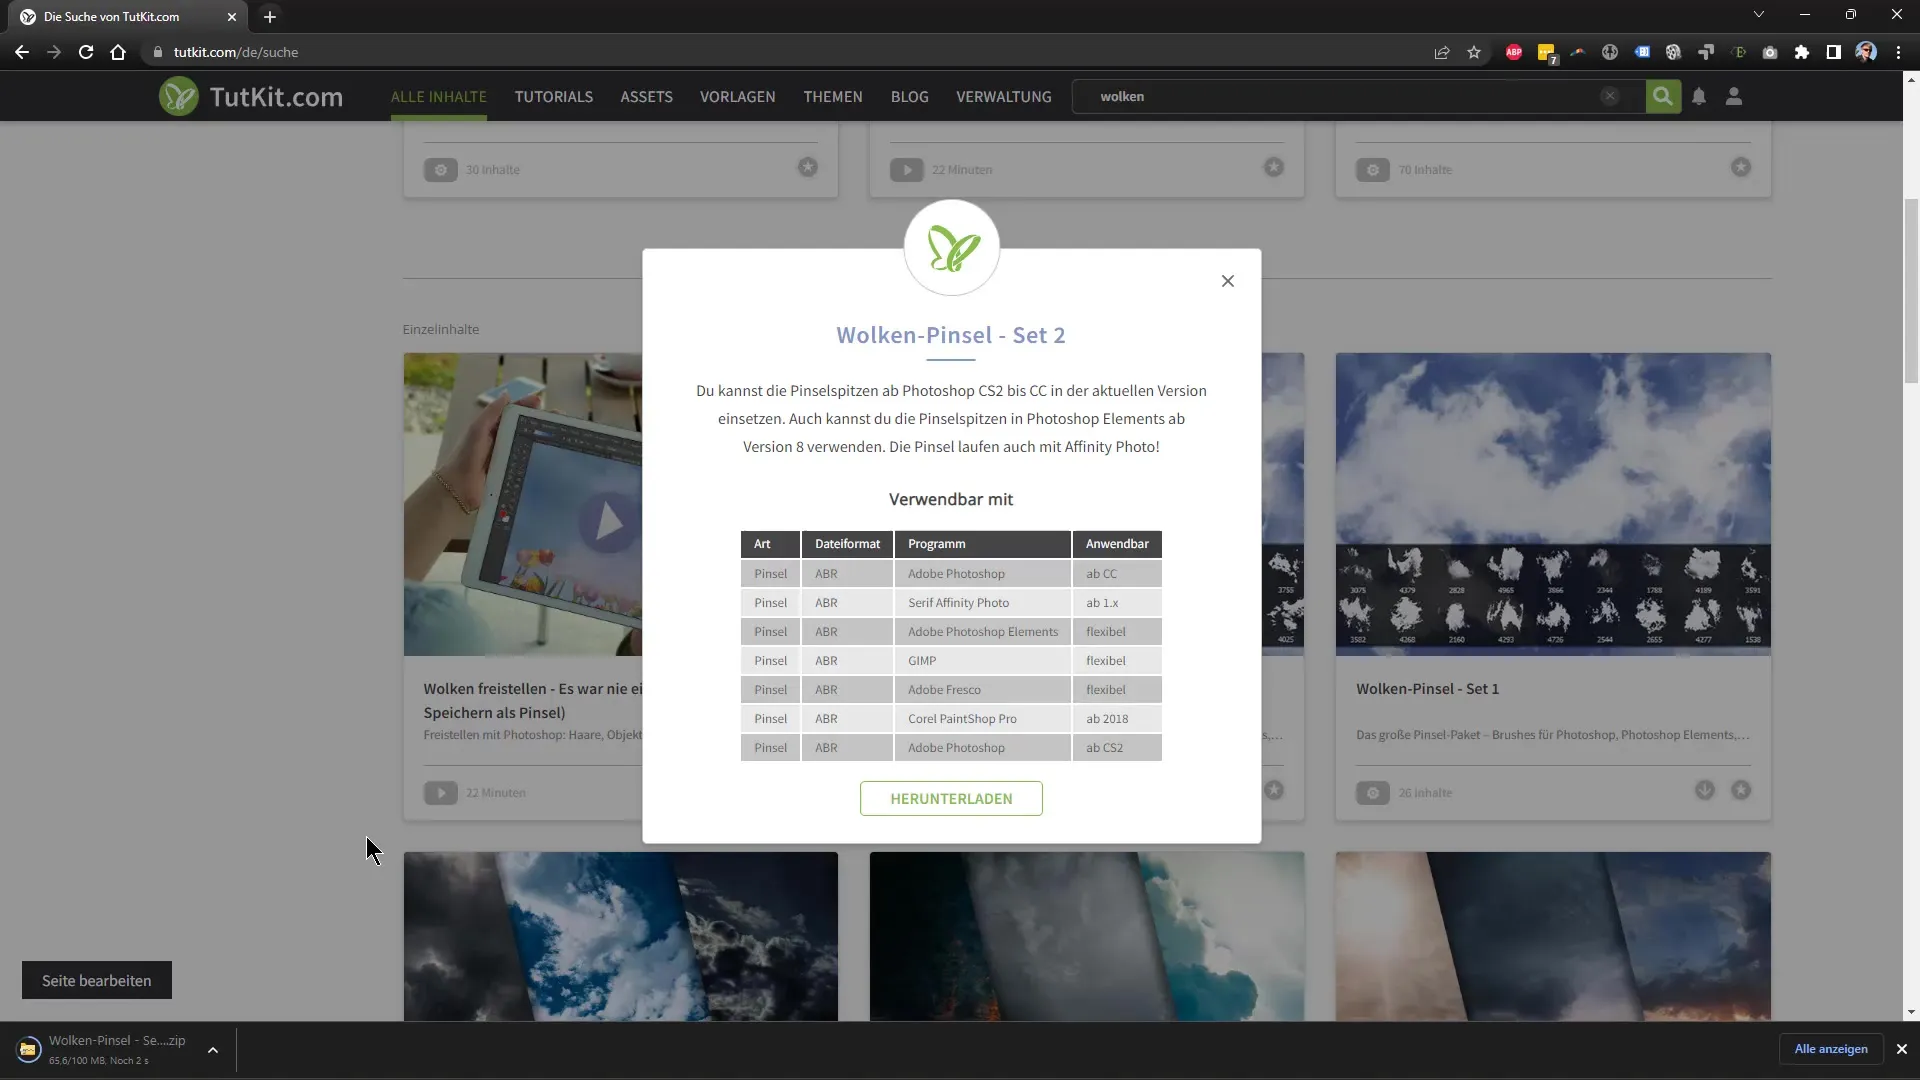This screenshot has width=1920, height=1080.
Task: Favorite the top '22 Minuten' card star
Action: coord(1274,167)
